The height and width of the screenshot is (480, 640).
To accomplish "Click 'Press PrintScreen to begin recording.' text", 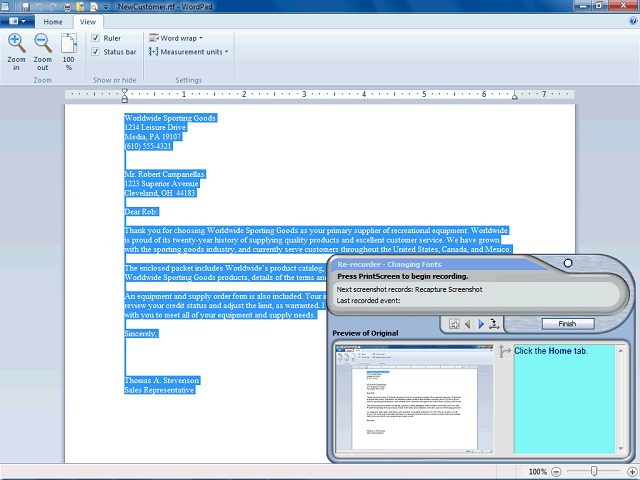I will (403, 276).
